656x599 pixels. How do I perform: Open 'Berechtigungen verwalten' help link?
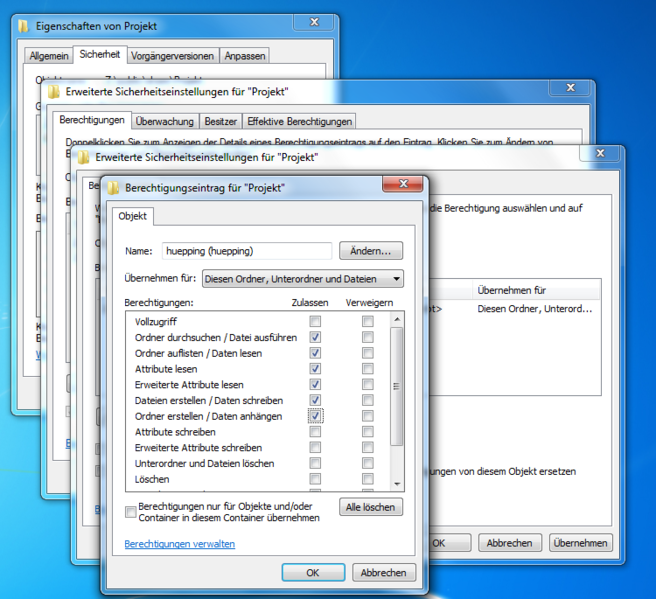click(x=180, y=544)
